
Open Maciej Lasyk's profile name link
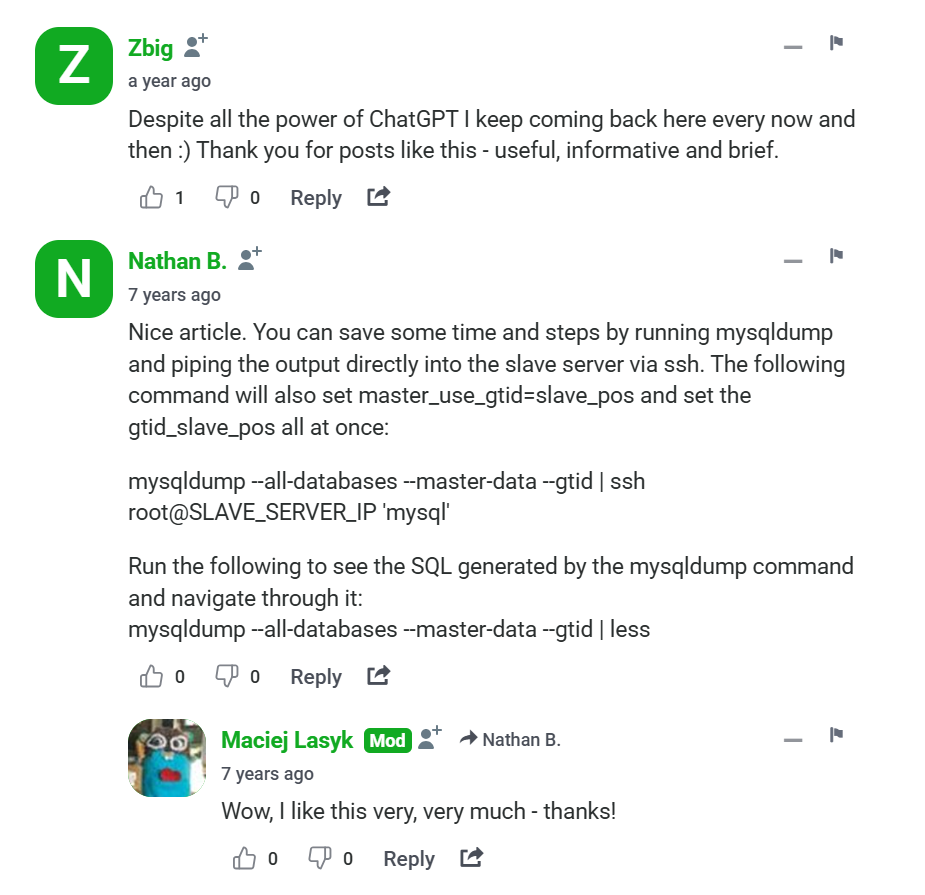[287, 740]
